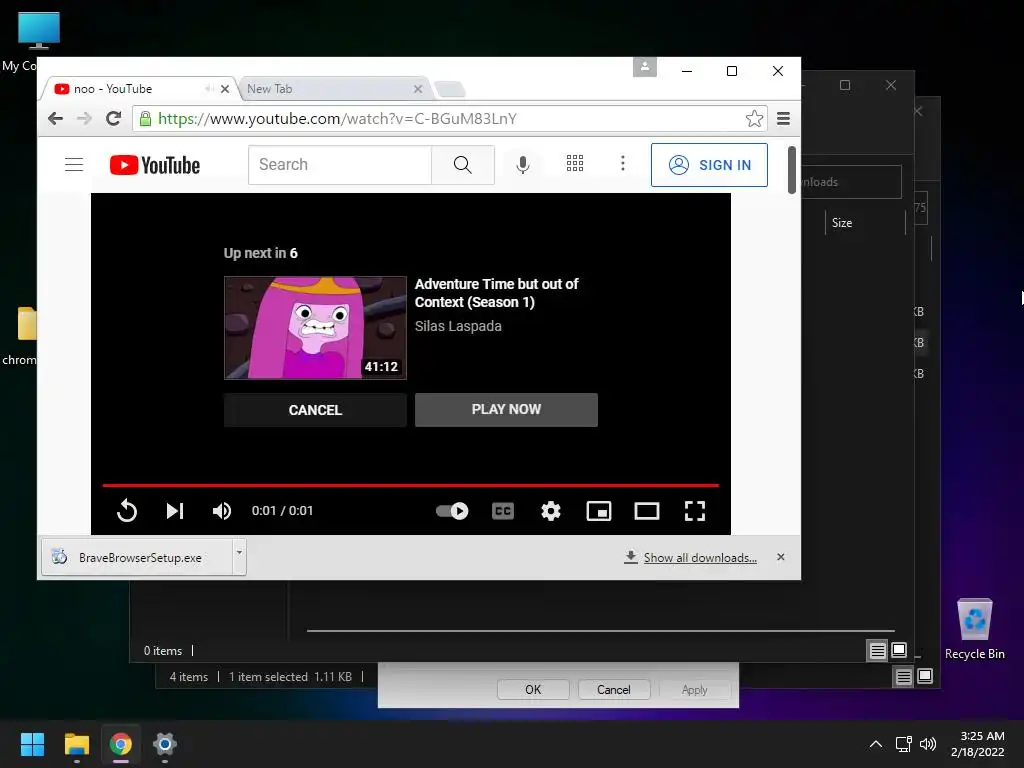The image size is (1024, 768).
Task: Toggle the autoplay switch
Action: tap(452, 511)
